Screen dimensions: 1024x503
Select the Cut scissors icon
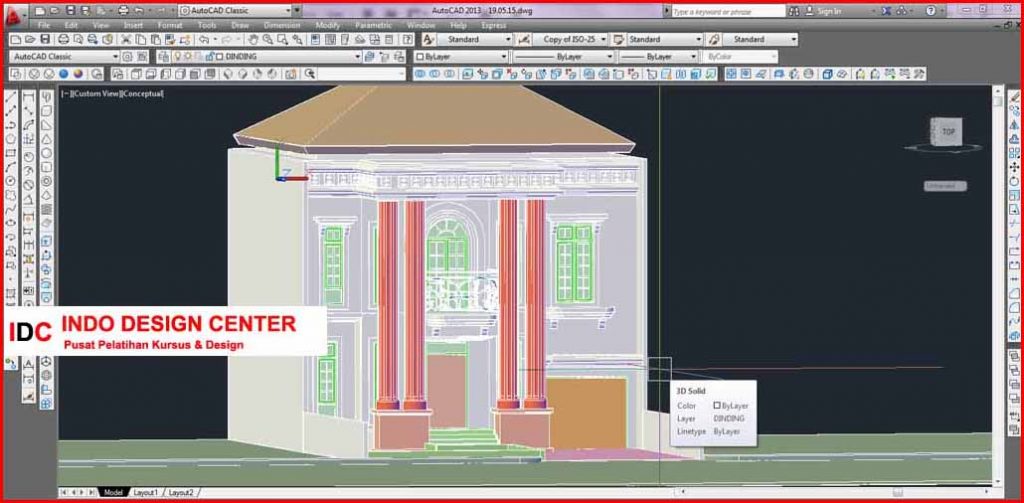pos(125,39)
